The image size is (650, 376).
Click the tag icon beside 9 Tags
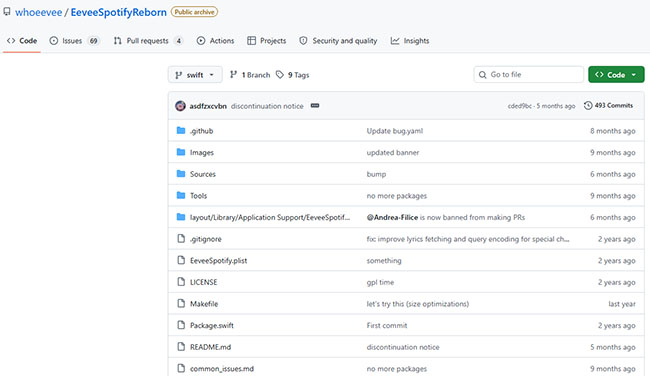point(280,75)
